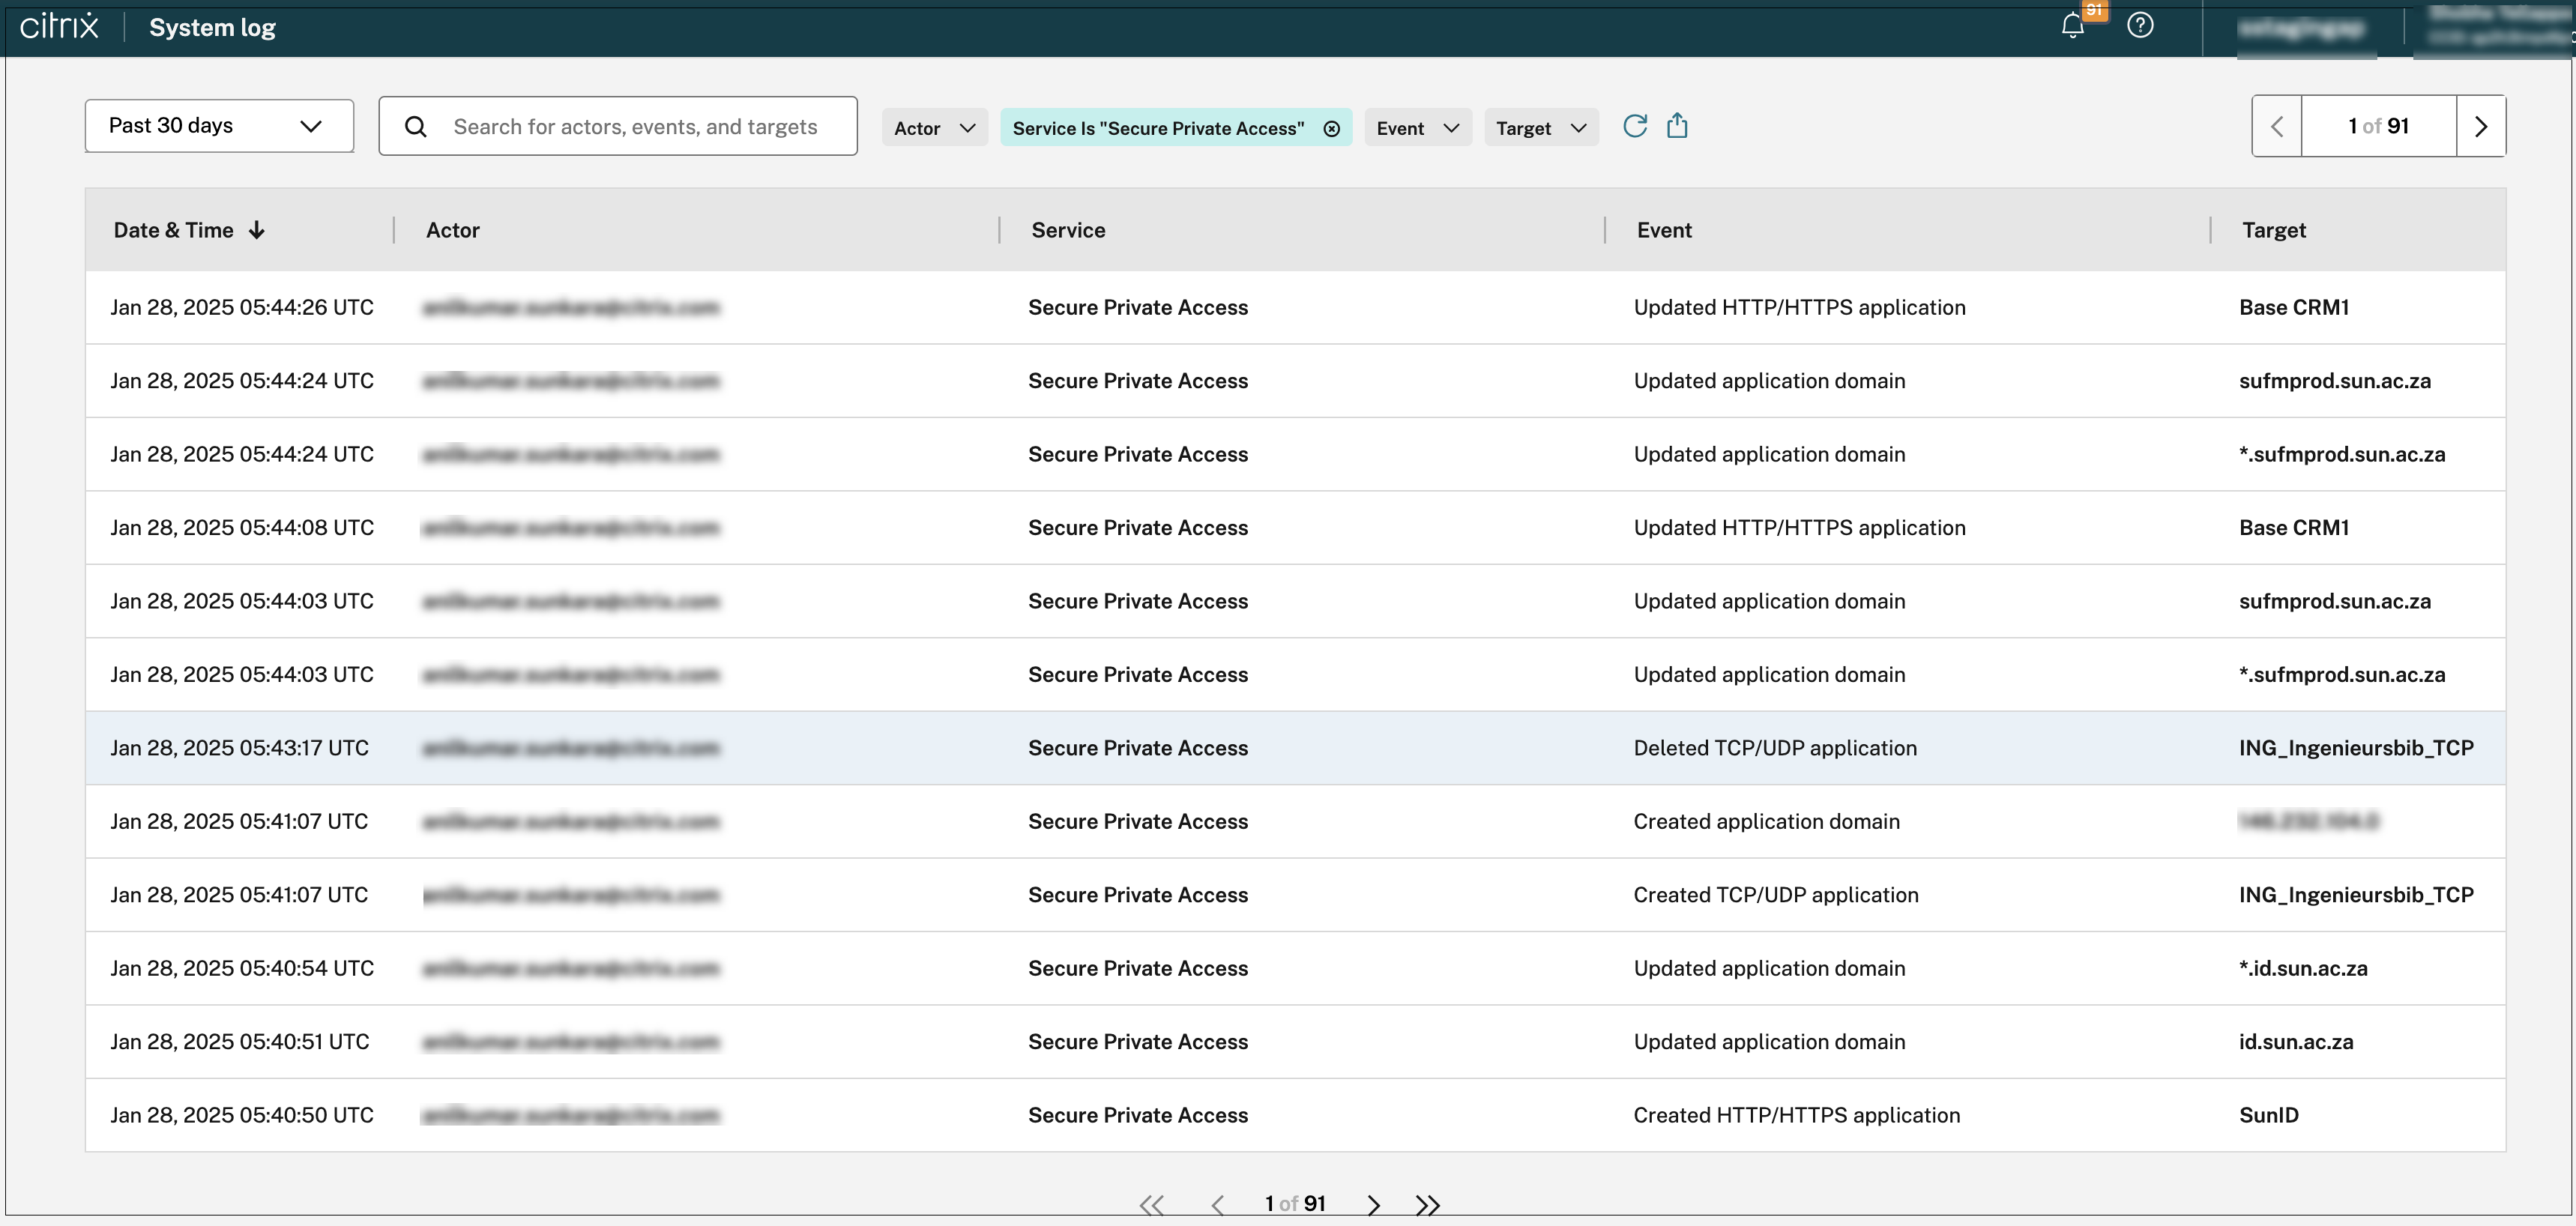This screenshot has height=1226, width=2576.
Task: Click the Citrix logo
Action: 59,26
